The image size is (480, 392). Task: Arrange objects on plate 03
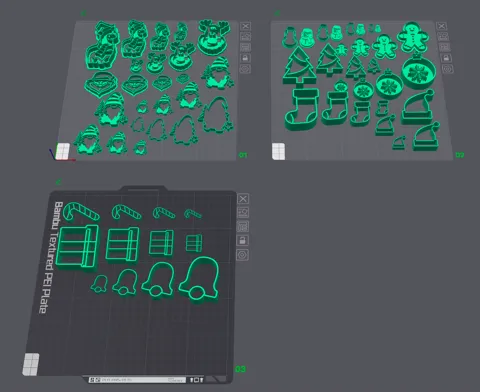[243, 227]
